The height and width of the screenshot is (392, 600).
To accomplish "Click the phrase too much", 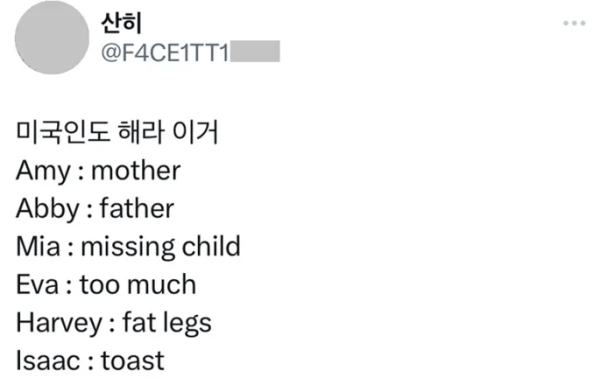I will click(x=138, y=284).
